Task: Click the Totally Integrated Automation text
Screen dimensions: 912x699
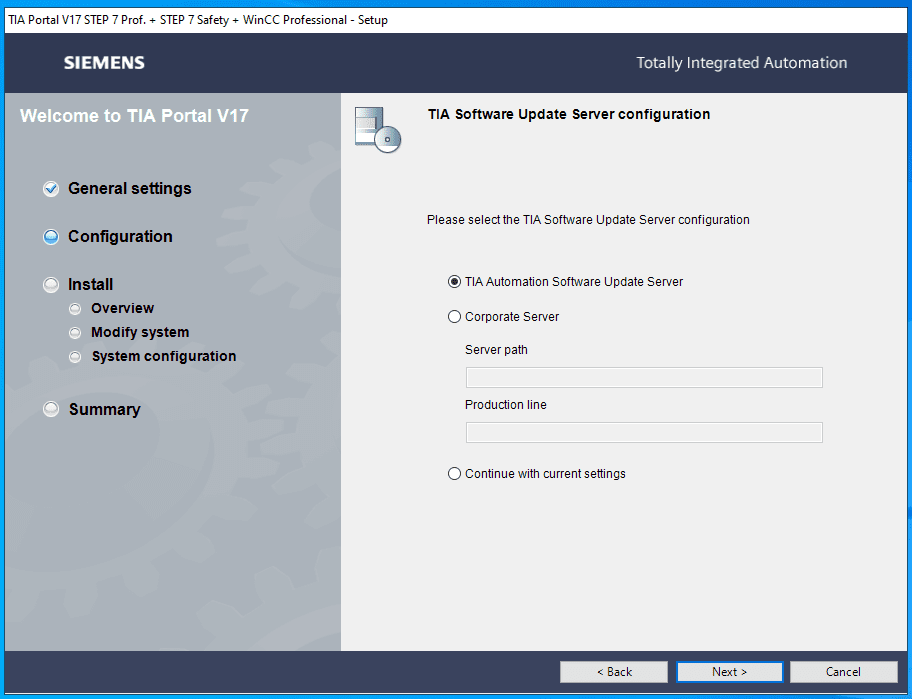Action: point(742,63)
